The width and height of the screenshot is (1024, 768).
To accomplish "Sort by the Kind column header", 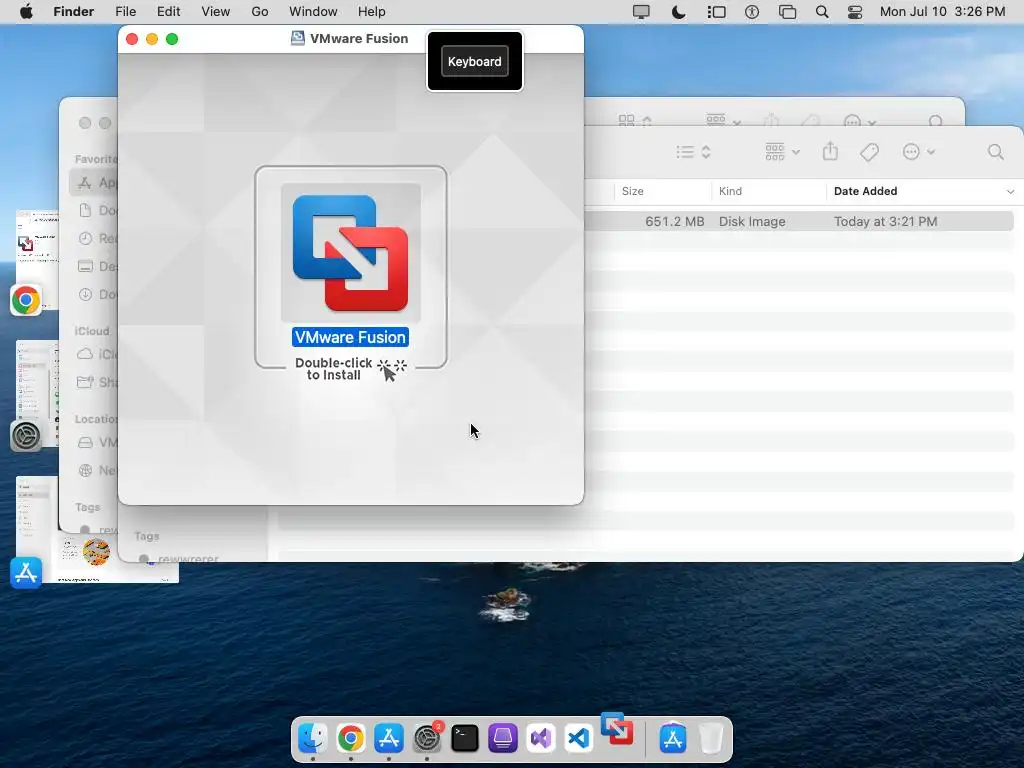I will coord(730,191).
